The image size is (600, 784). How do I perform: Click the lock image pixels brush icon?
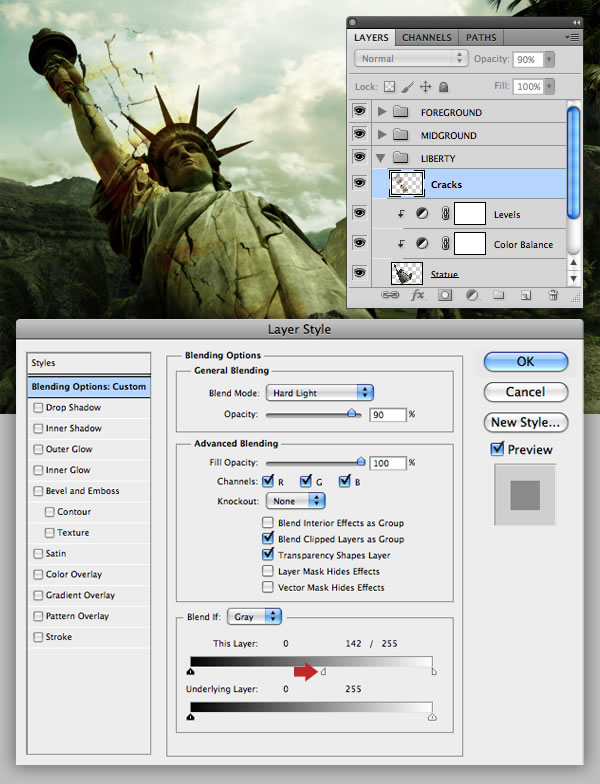[408, 87]
